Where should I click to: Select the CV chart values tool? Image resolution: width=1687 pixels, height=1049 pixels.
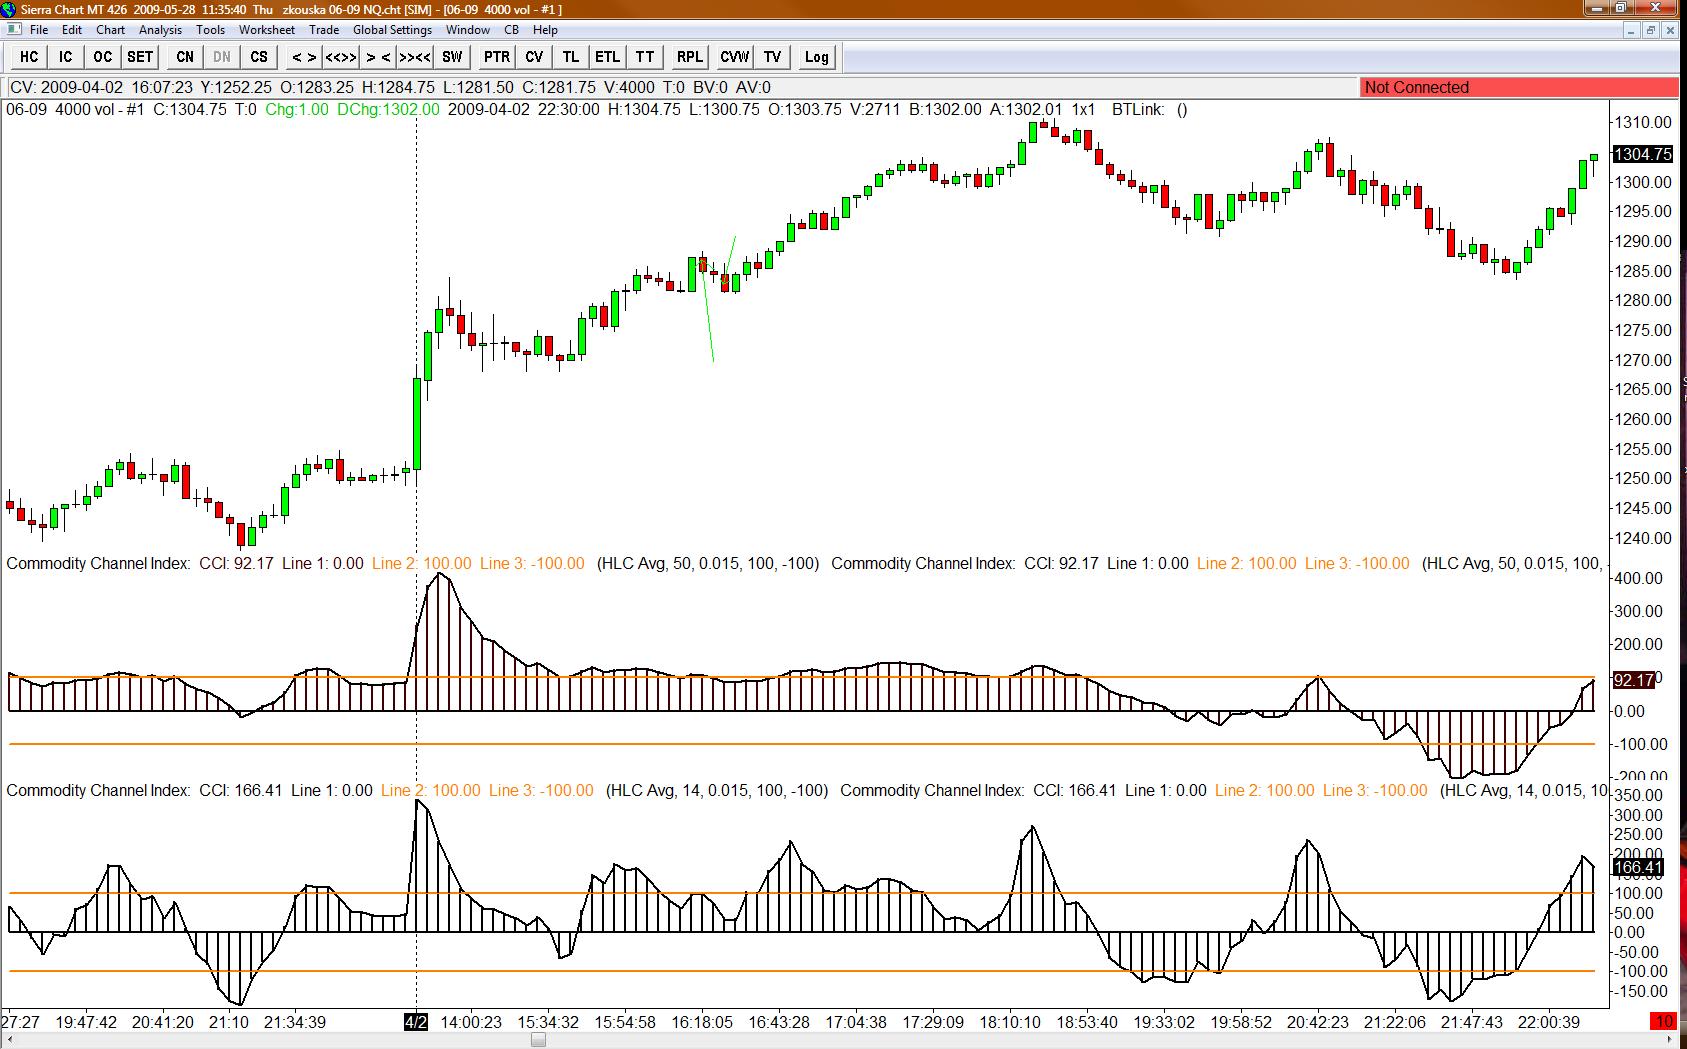[534, 57]
